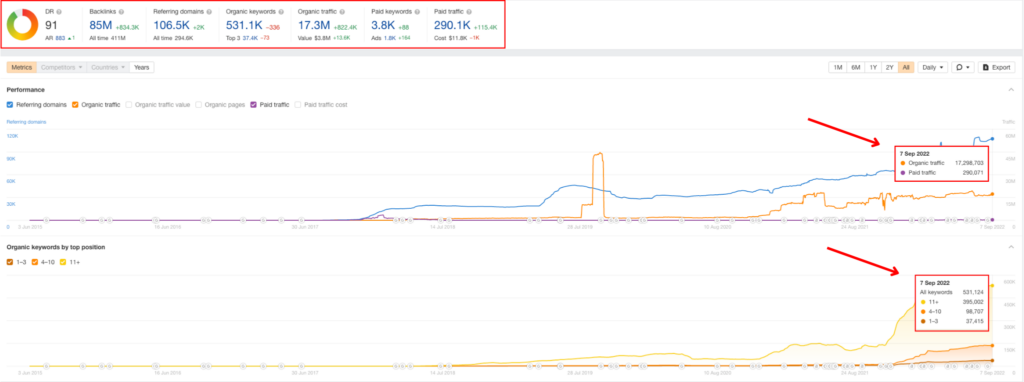Click the Organic keywords by top position heading
Viewport: 1024px width, 382px height.
(56, 247)
